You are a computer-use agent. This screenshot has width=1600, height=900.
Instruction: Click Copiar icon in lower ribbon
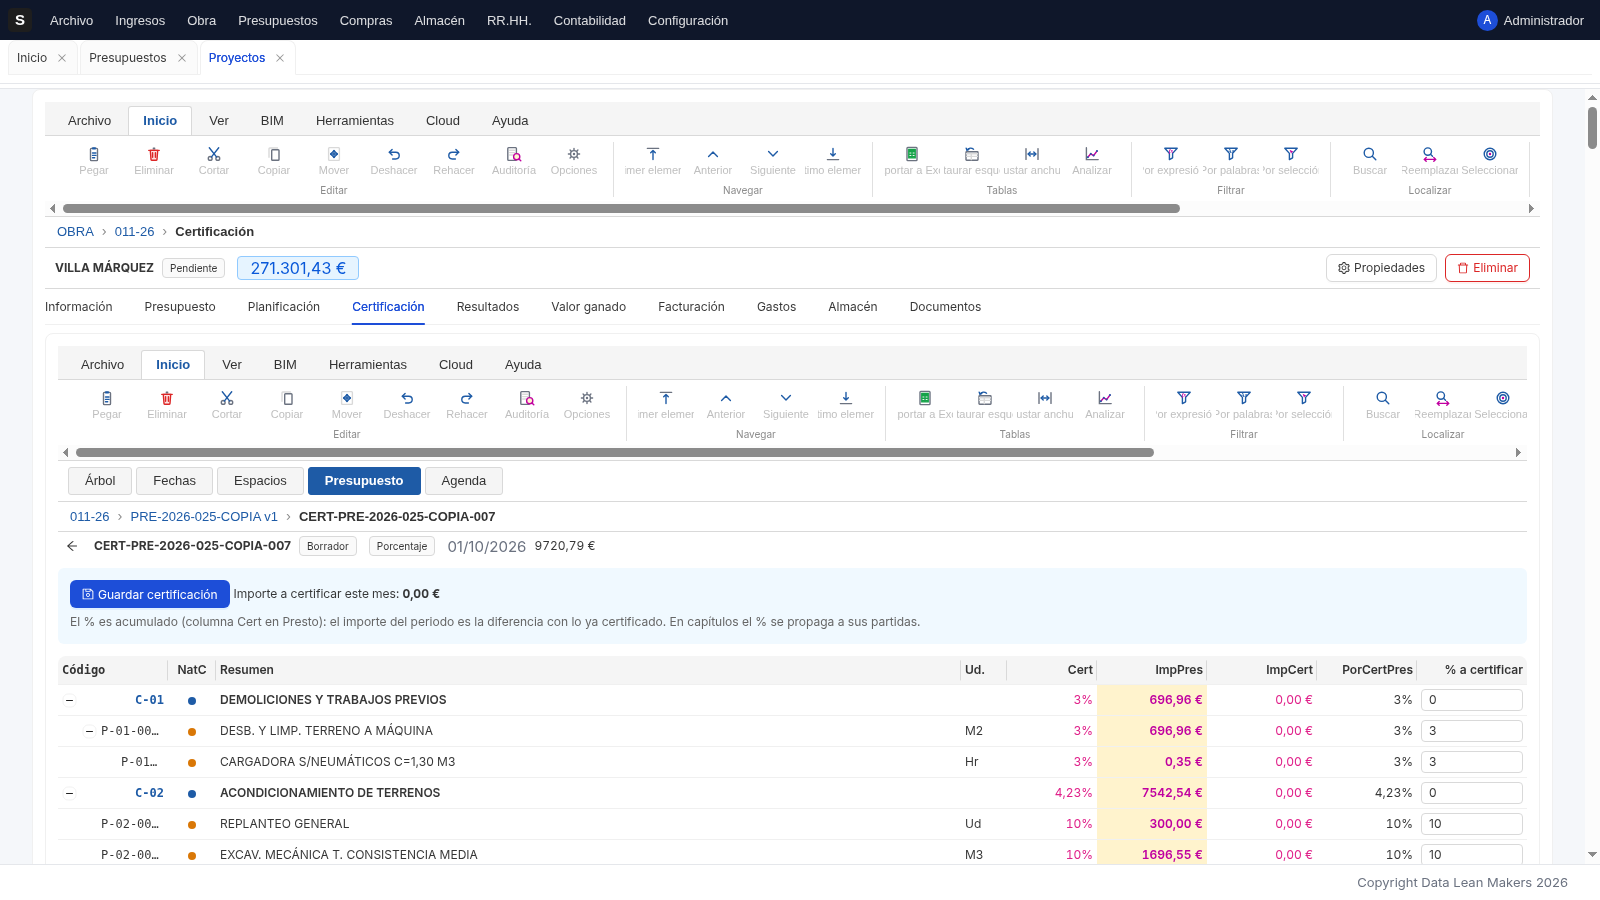pos(287,398)
